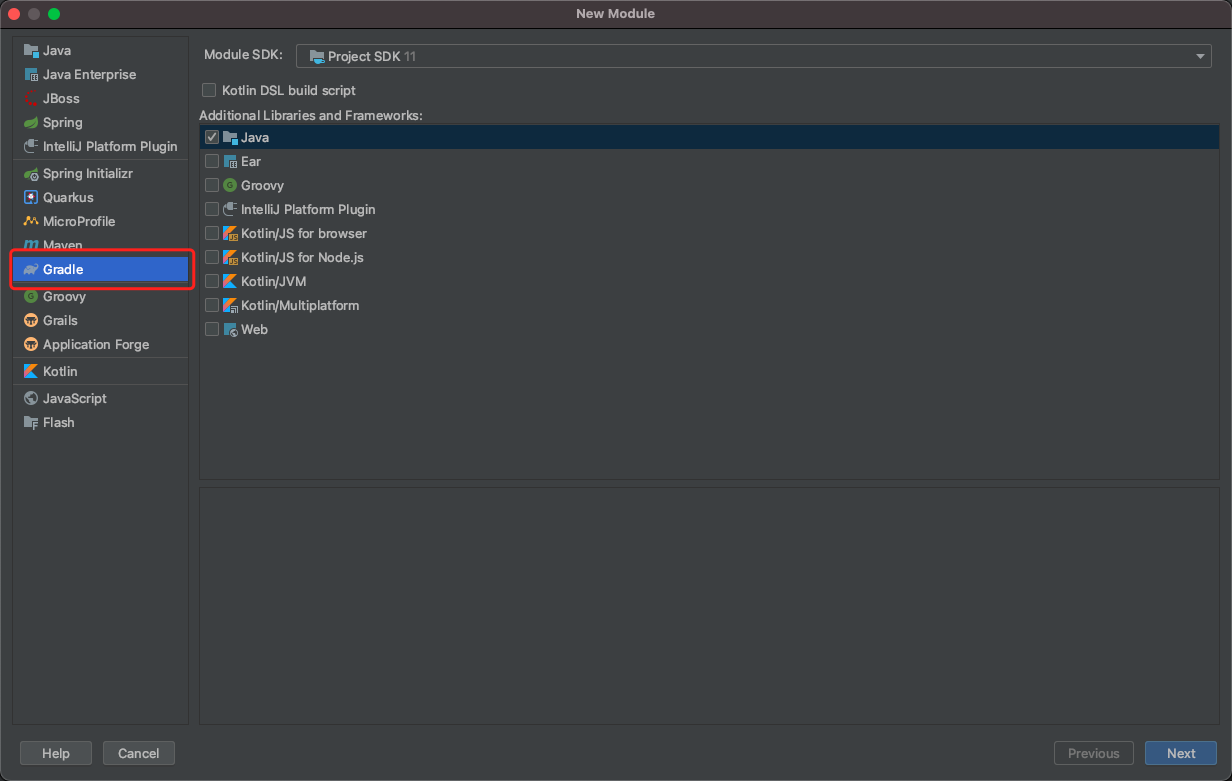This screenshot has width=1232, height=781.
Task: Open the Module SDK dropdown
Action: point(754,56)
